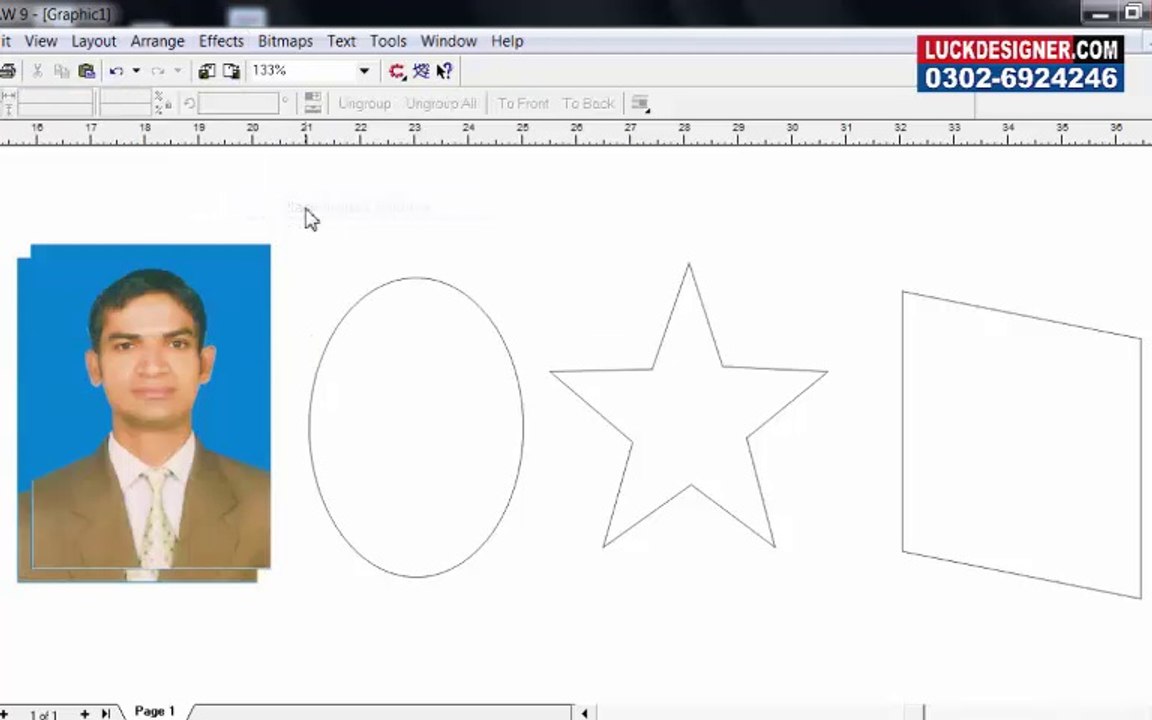Click the last page navigation arrow
The image size is (1152, 720).
(x=106, y=713)
